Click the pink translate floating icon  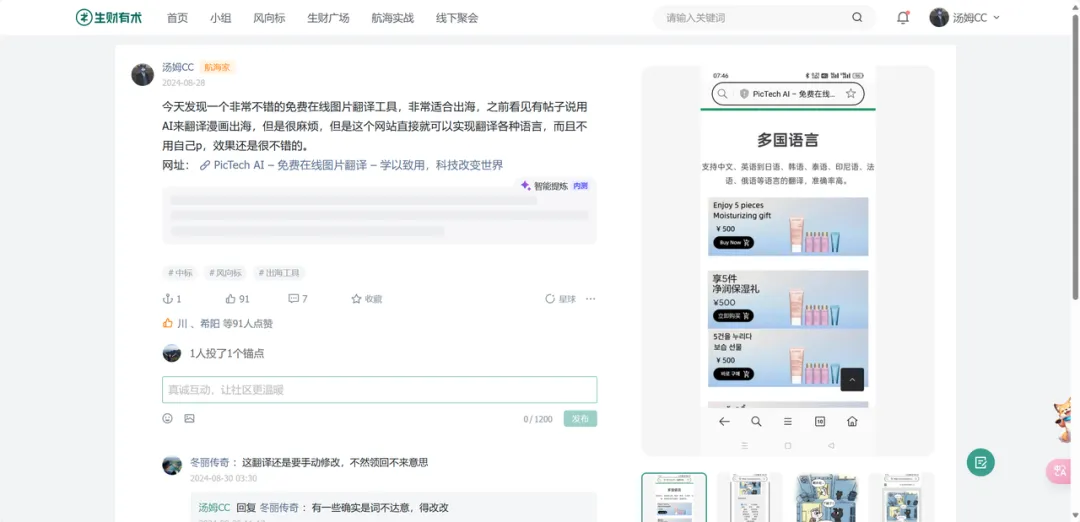(x=1057, y=472)
